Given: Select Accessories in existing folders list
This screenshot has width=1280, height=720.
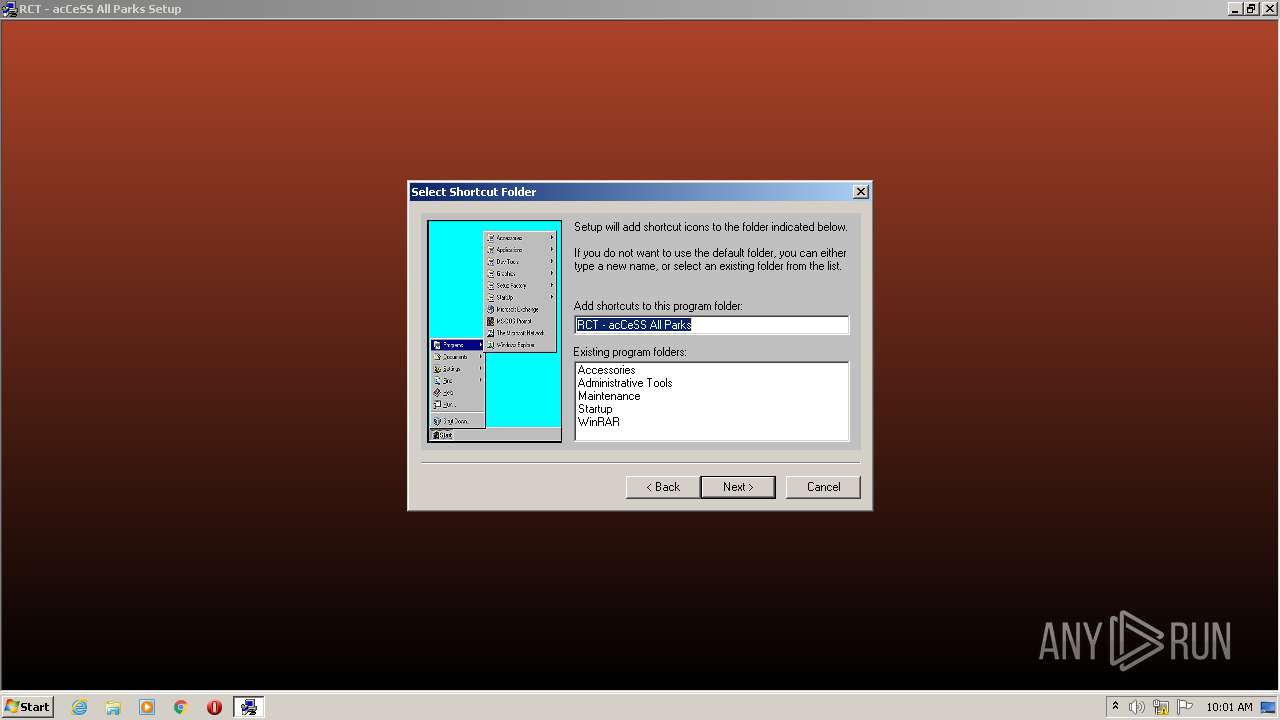Looking at the screenshot, I should pyautogui.click(x=606, y=370).
